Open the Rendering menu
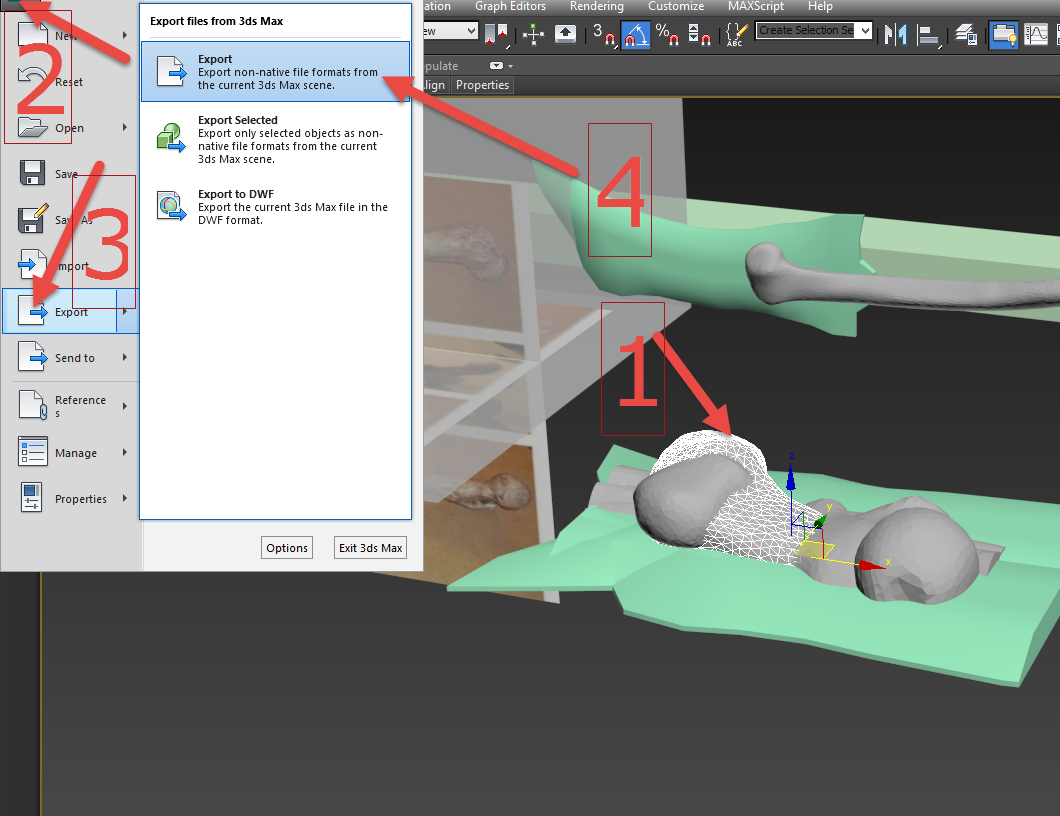This screenshot has width=1060, height=816. (x=596, y=6)
